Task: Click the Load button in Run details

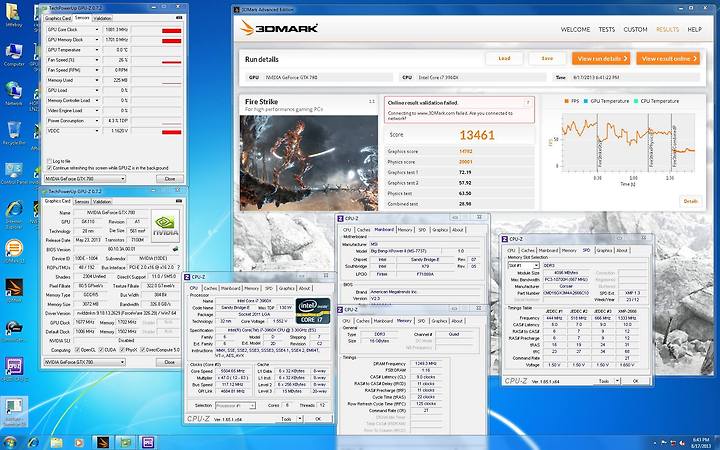Action: point(504,58)
